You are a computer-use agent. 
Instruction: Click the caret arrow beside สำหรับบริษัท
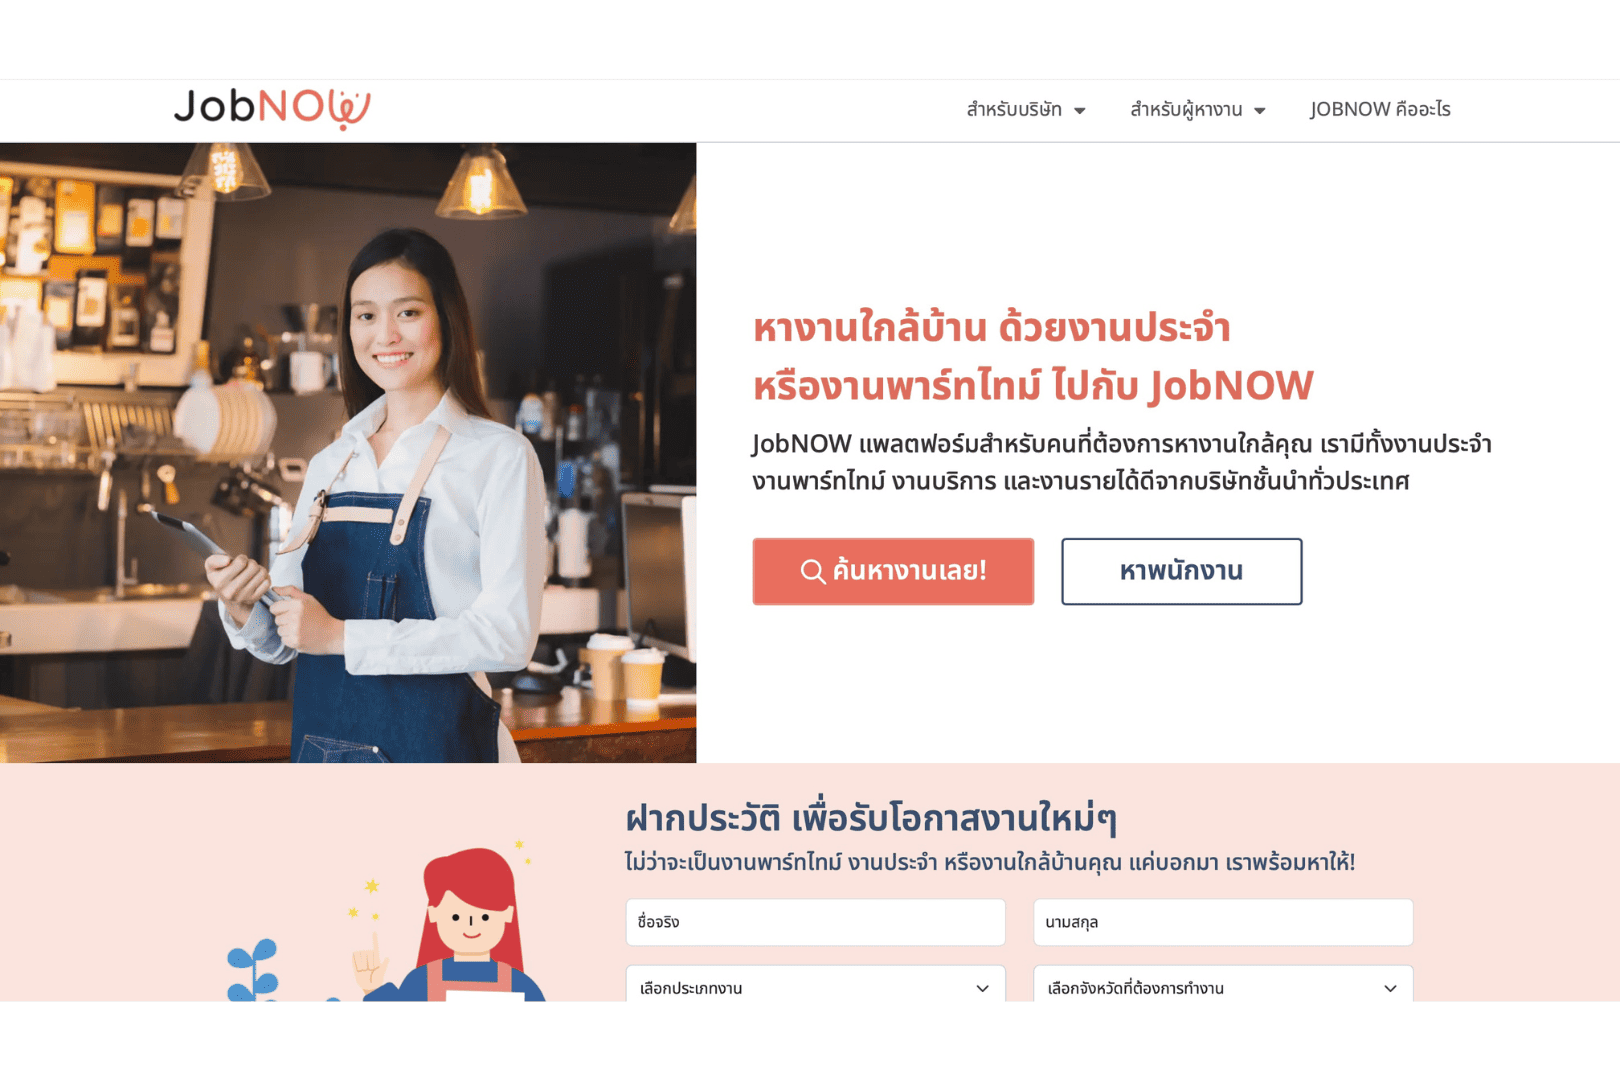click(x=1080, y=111)
